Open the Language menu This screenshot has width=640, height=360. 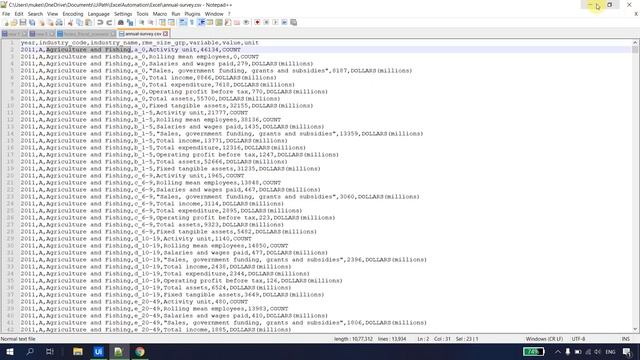98,14
